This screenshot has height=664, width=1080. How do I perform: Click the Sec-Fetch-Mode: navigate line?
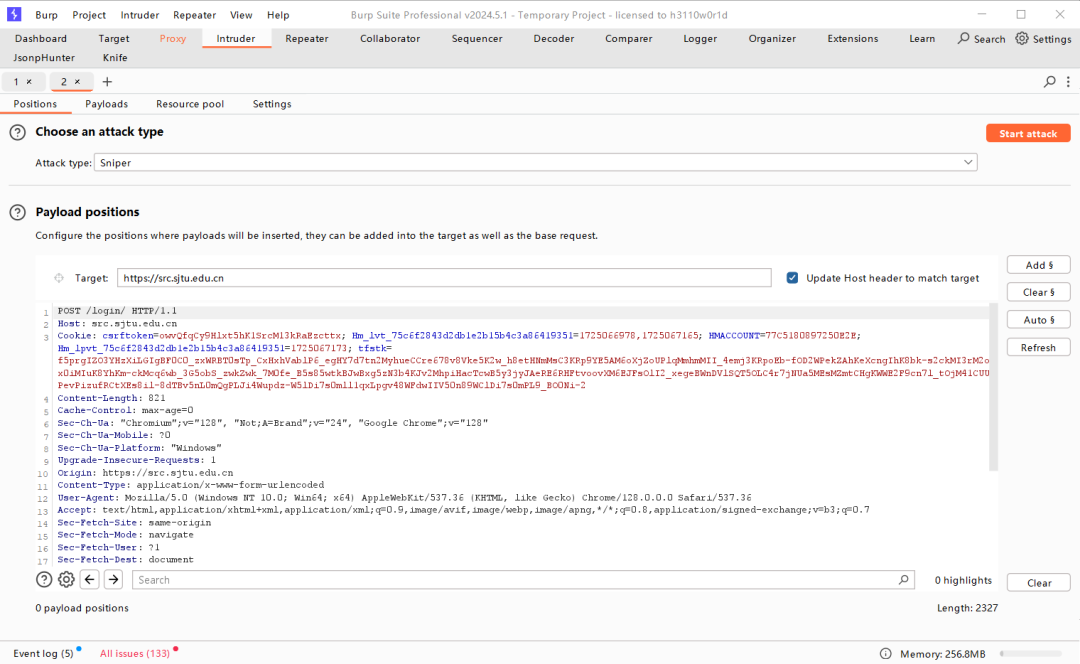(x=125, y=535)
